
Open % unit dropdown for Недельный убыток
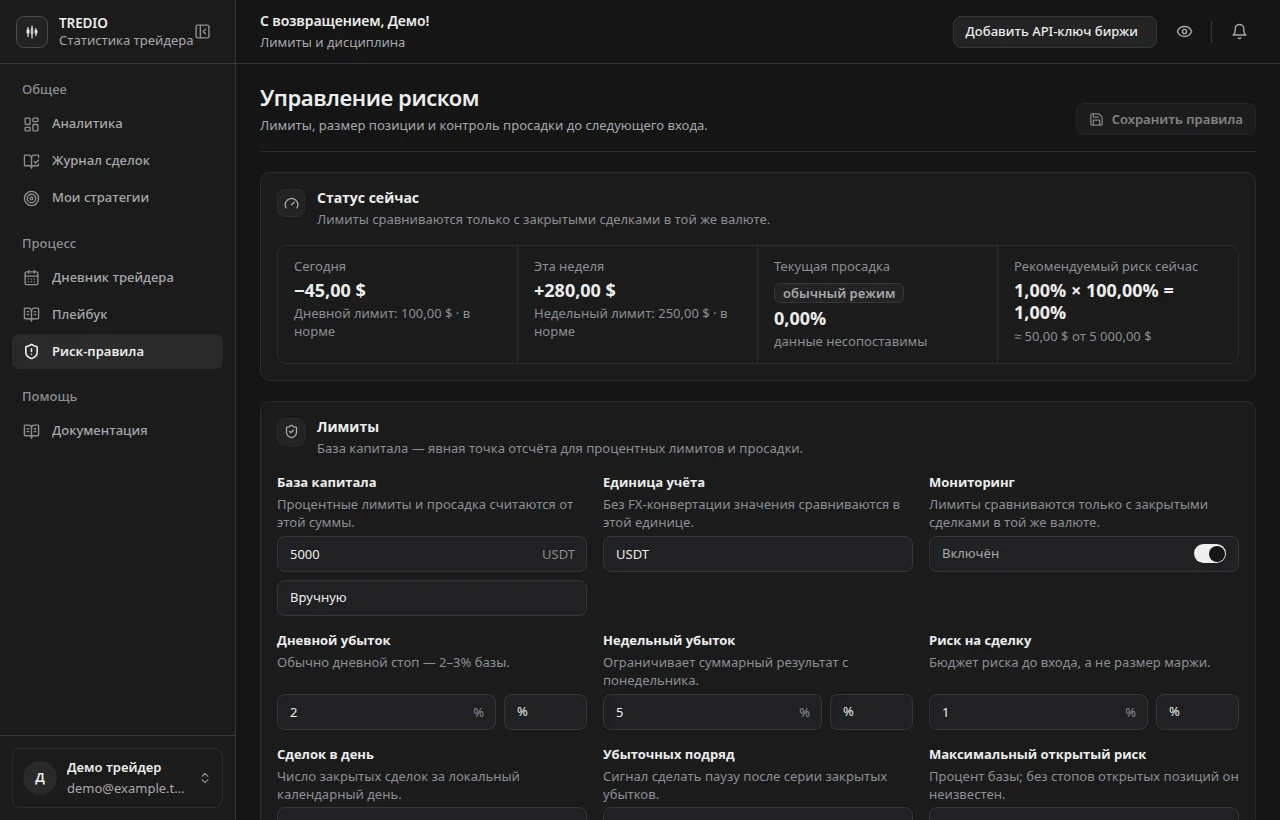871,712
